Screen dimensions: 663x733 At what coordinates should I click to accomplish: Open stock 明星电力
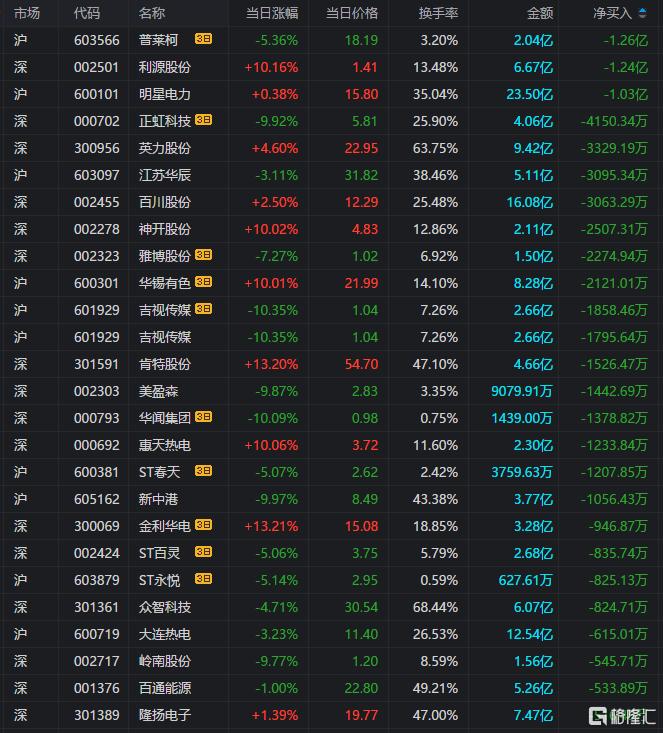165,94
